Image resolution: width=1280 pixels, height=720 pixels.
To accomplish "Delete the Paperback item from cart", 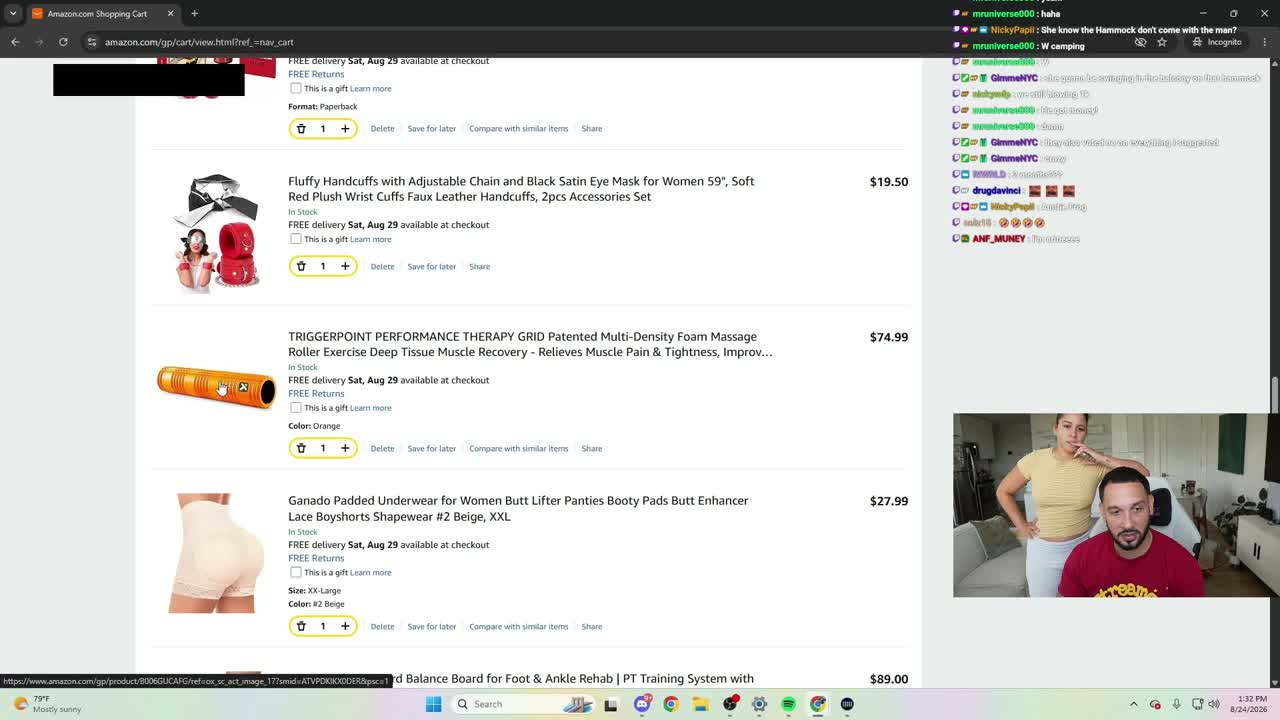I will click(x=382, y=128).
